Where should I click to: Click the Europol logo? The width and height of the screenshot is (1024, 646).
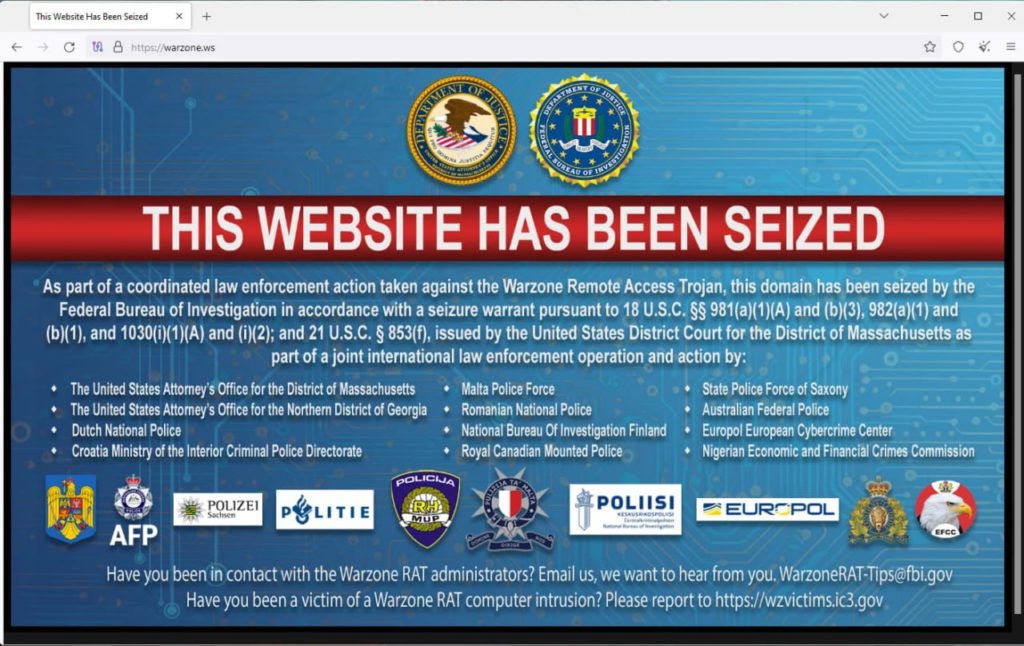point(767,509)
